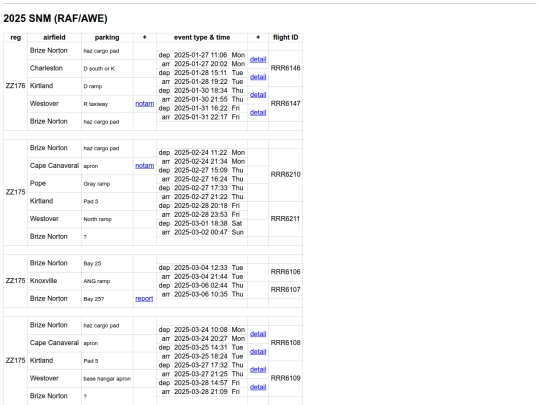Open the notam link in Westover R taxiway row
This screenshot has height=405, width=540.
point(145,103)
